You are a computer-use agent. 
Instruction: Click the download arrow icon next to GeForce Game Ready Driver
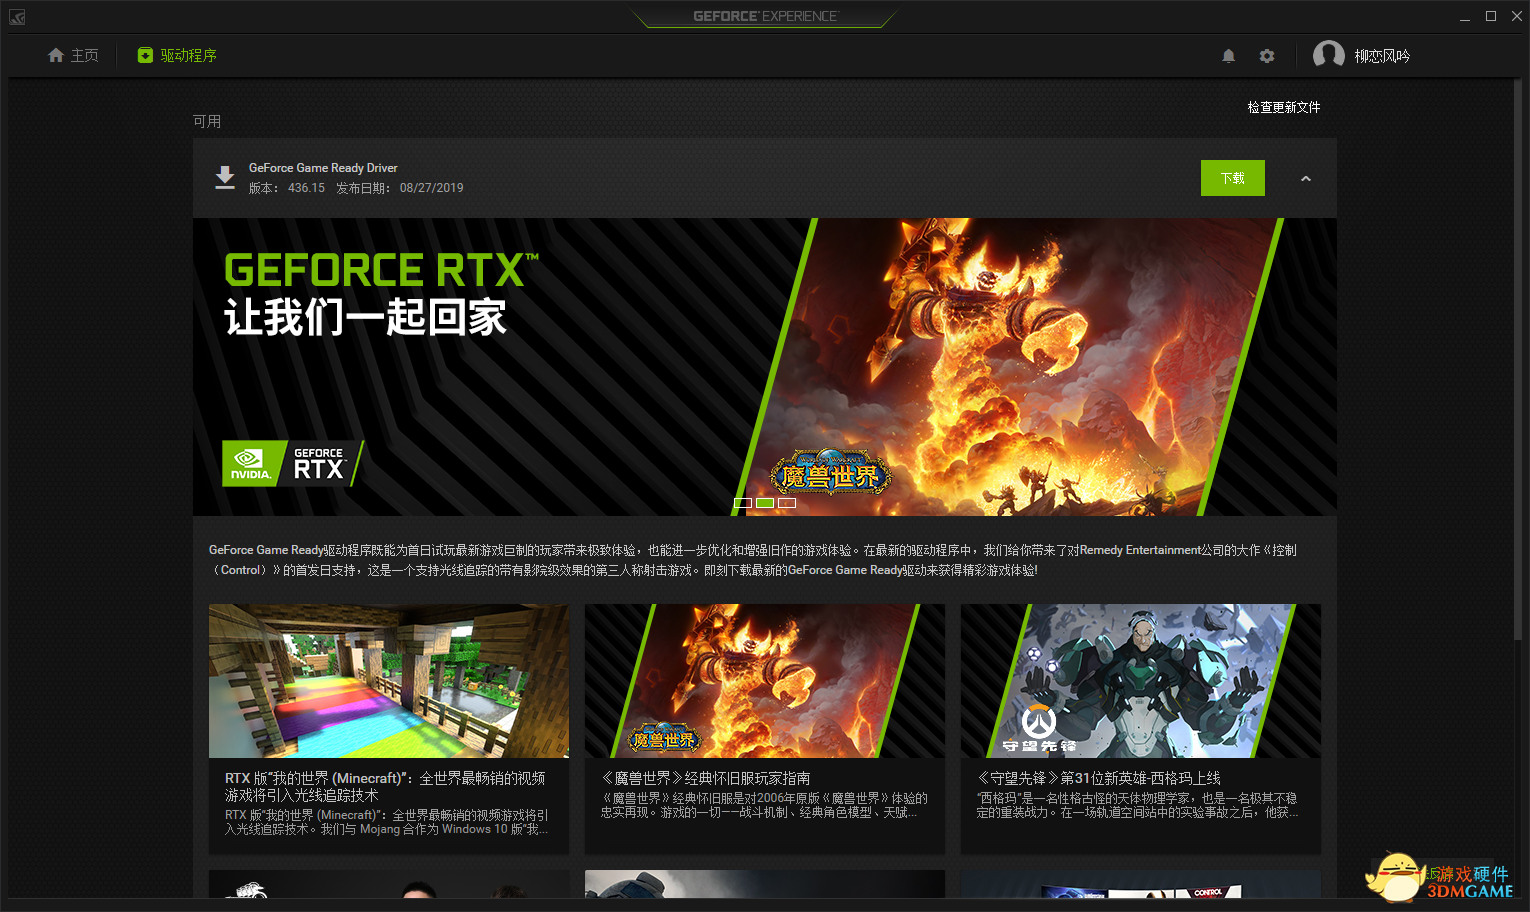(x=225, y=177)
